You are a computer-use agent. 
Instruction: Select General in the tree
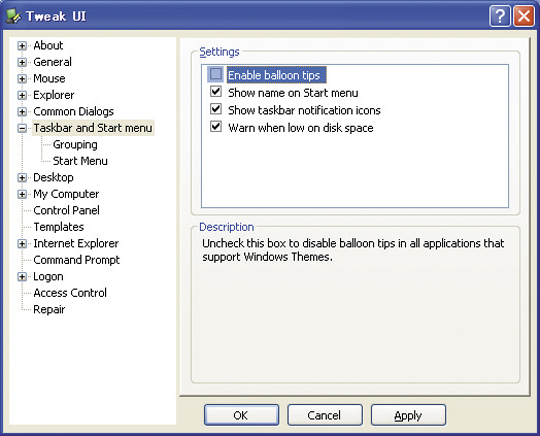click(x=52, y=62)
